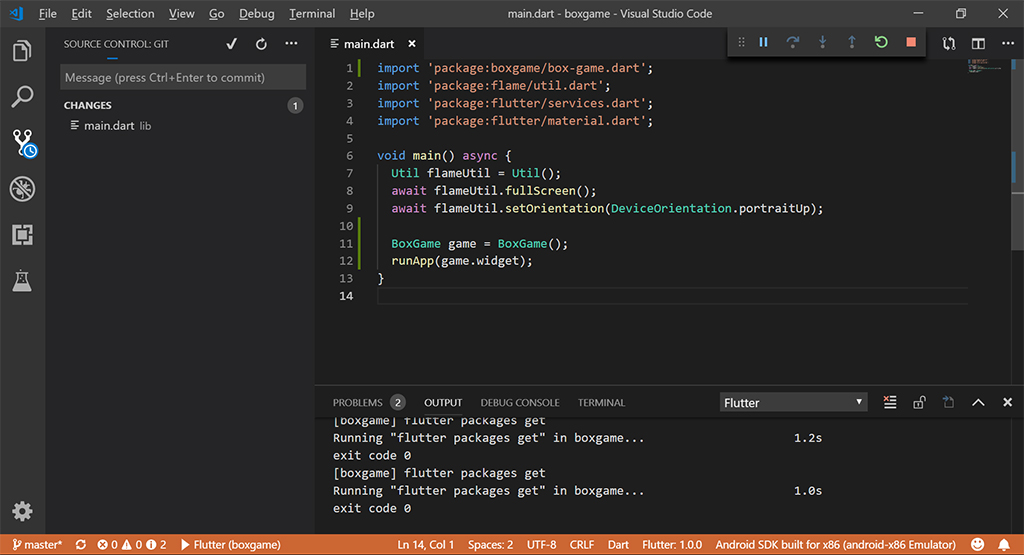Refresh the source control changes list
This screenshot has height=555, width=1024.
(261, 44)
